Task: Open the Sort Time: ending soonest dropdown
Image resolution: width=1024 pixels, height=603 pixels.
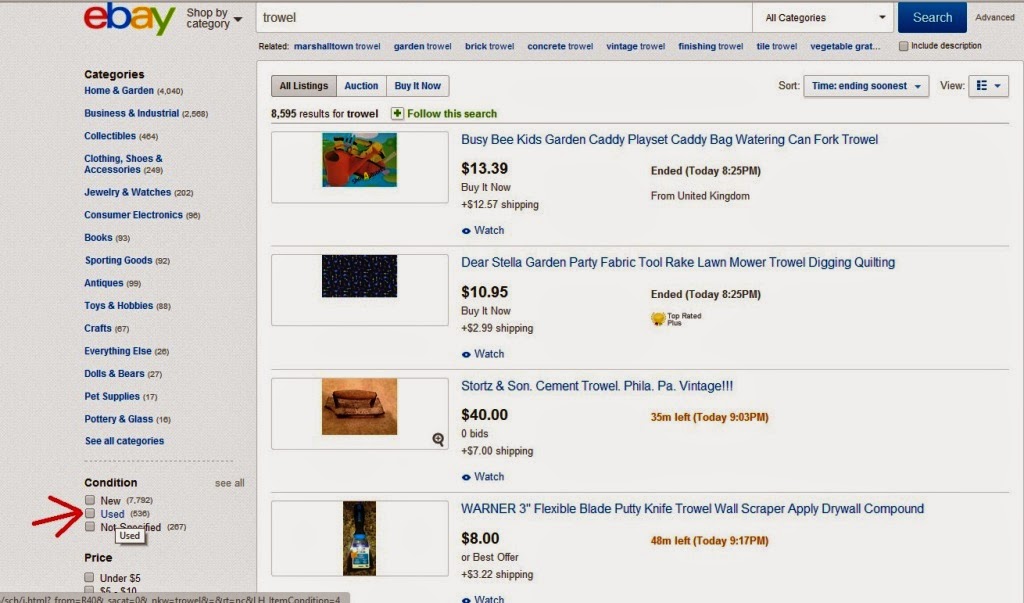Action: (x=866, y=86)
